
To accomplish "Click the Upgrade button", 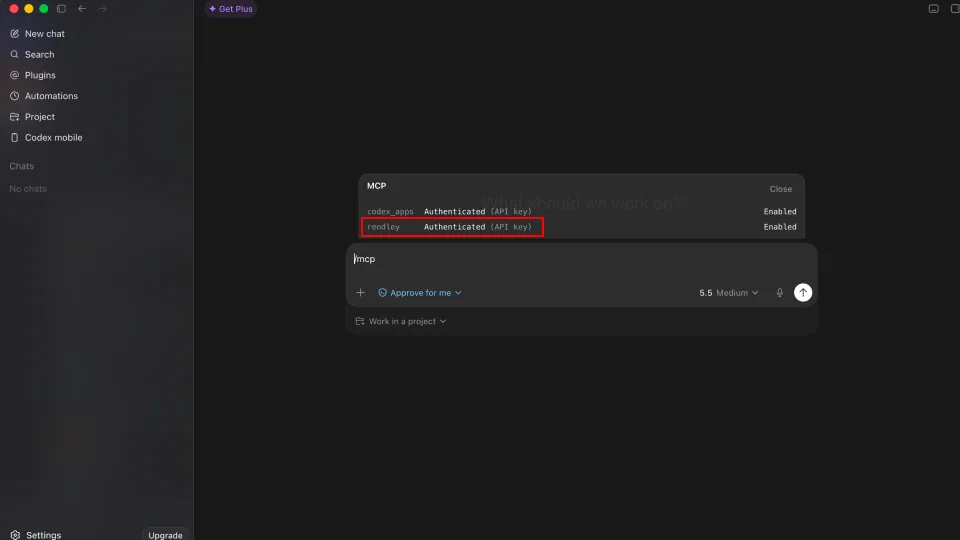I will tap(165, 535).
